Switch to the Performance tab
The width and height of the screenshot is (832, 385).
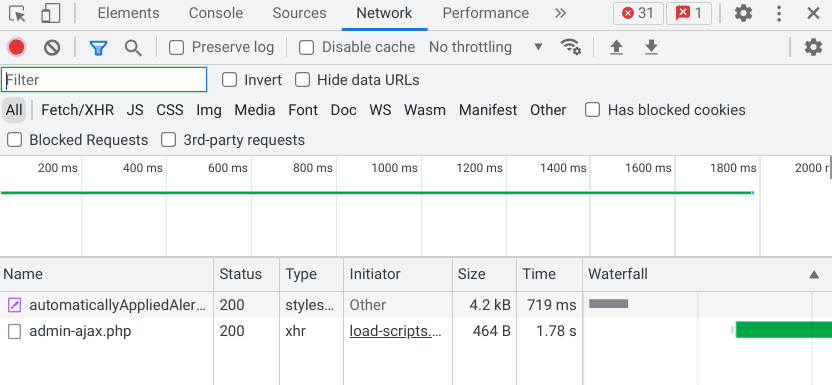point(486,13)
